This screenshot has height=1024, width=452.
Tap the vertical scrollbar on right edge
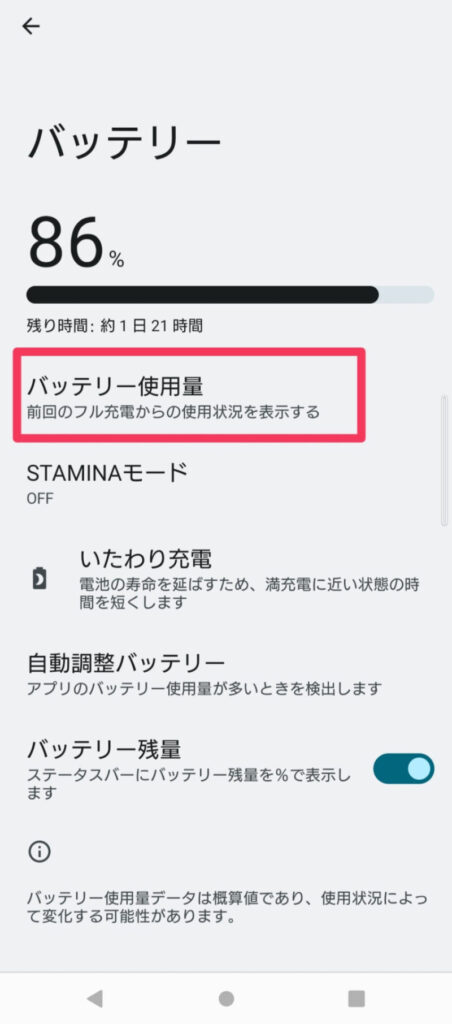point(444,459)
